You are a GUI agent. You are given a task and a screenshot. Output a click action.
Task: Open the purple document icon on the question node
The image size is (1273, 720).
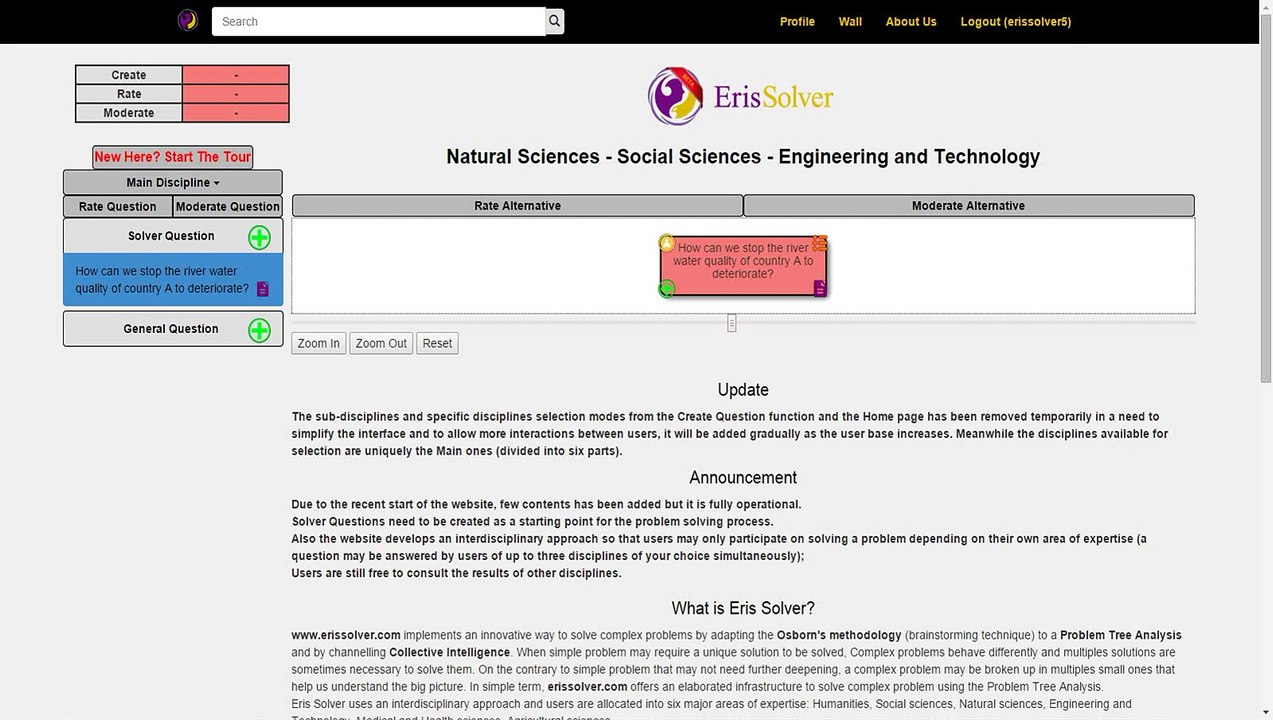coord(820,289)
